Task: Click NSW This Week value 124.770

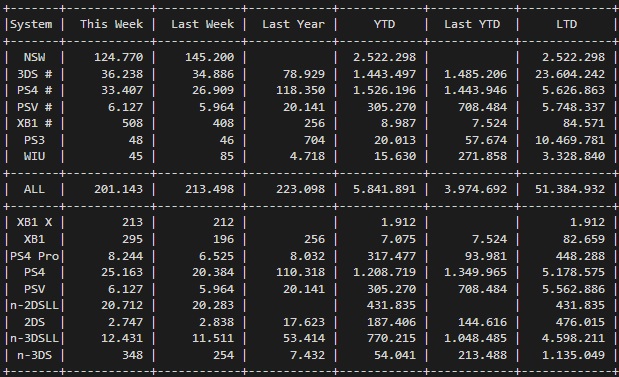Action: pyautogui.click(x=118, y=57)
